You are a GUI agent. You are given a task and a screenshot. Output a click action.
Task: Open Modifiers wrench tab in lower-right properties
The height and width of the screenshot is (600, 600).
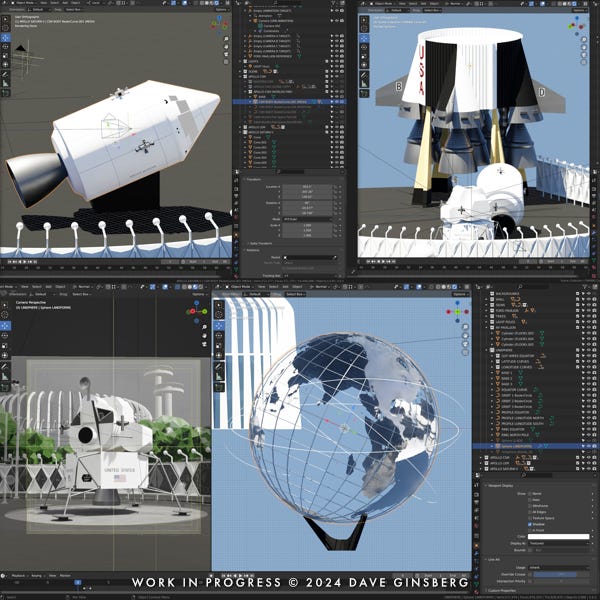point(477,553)
